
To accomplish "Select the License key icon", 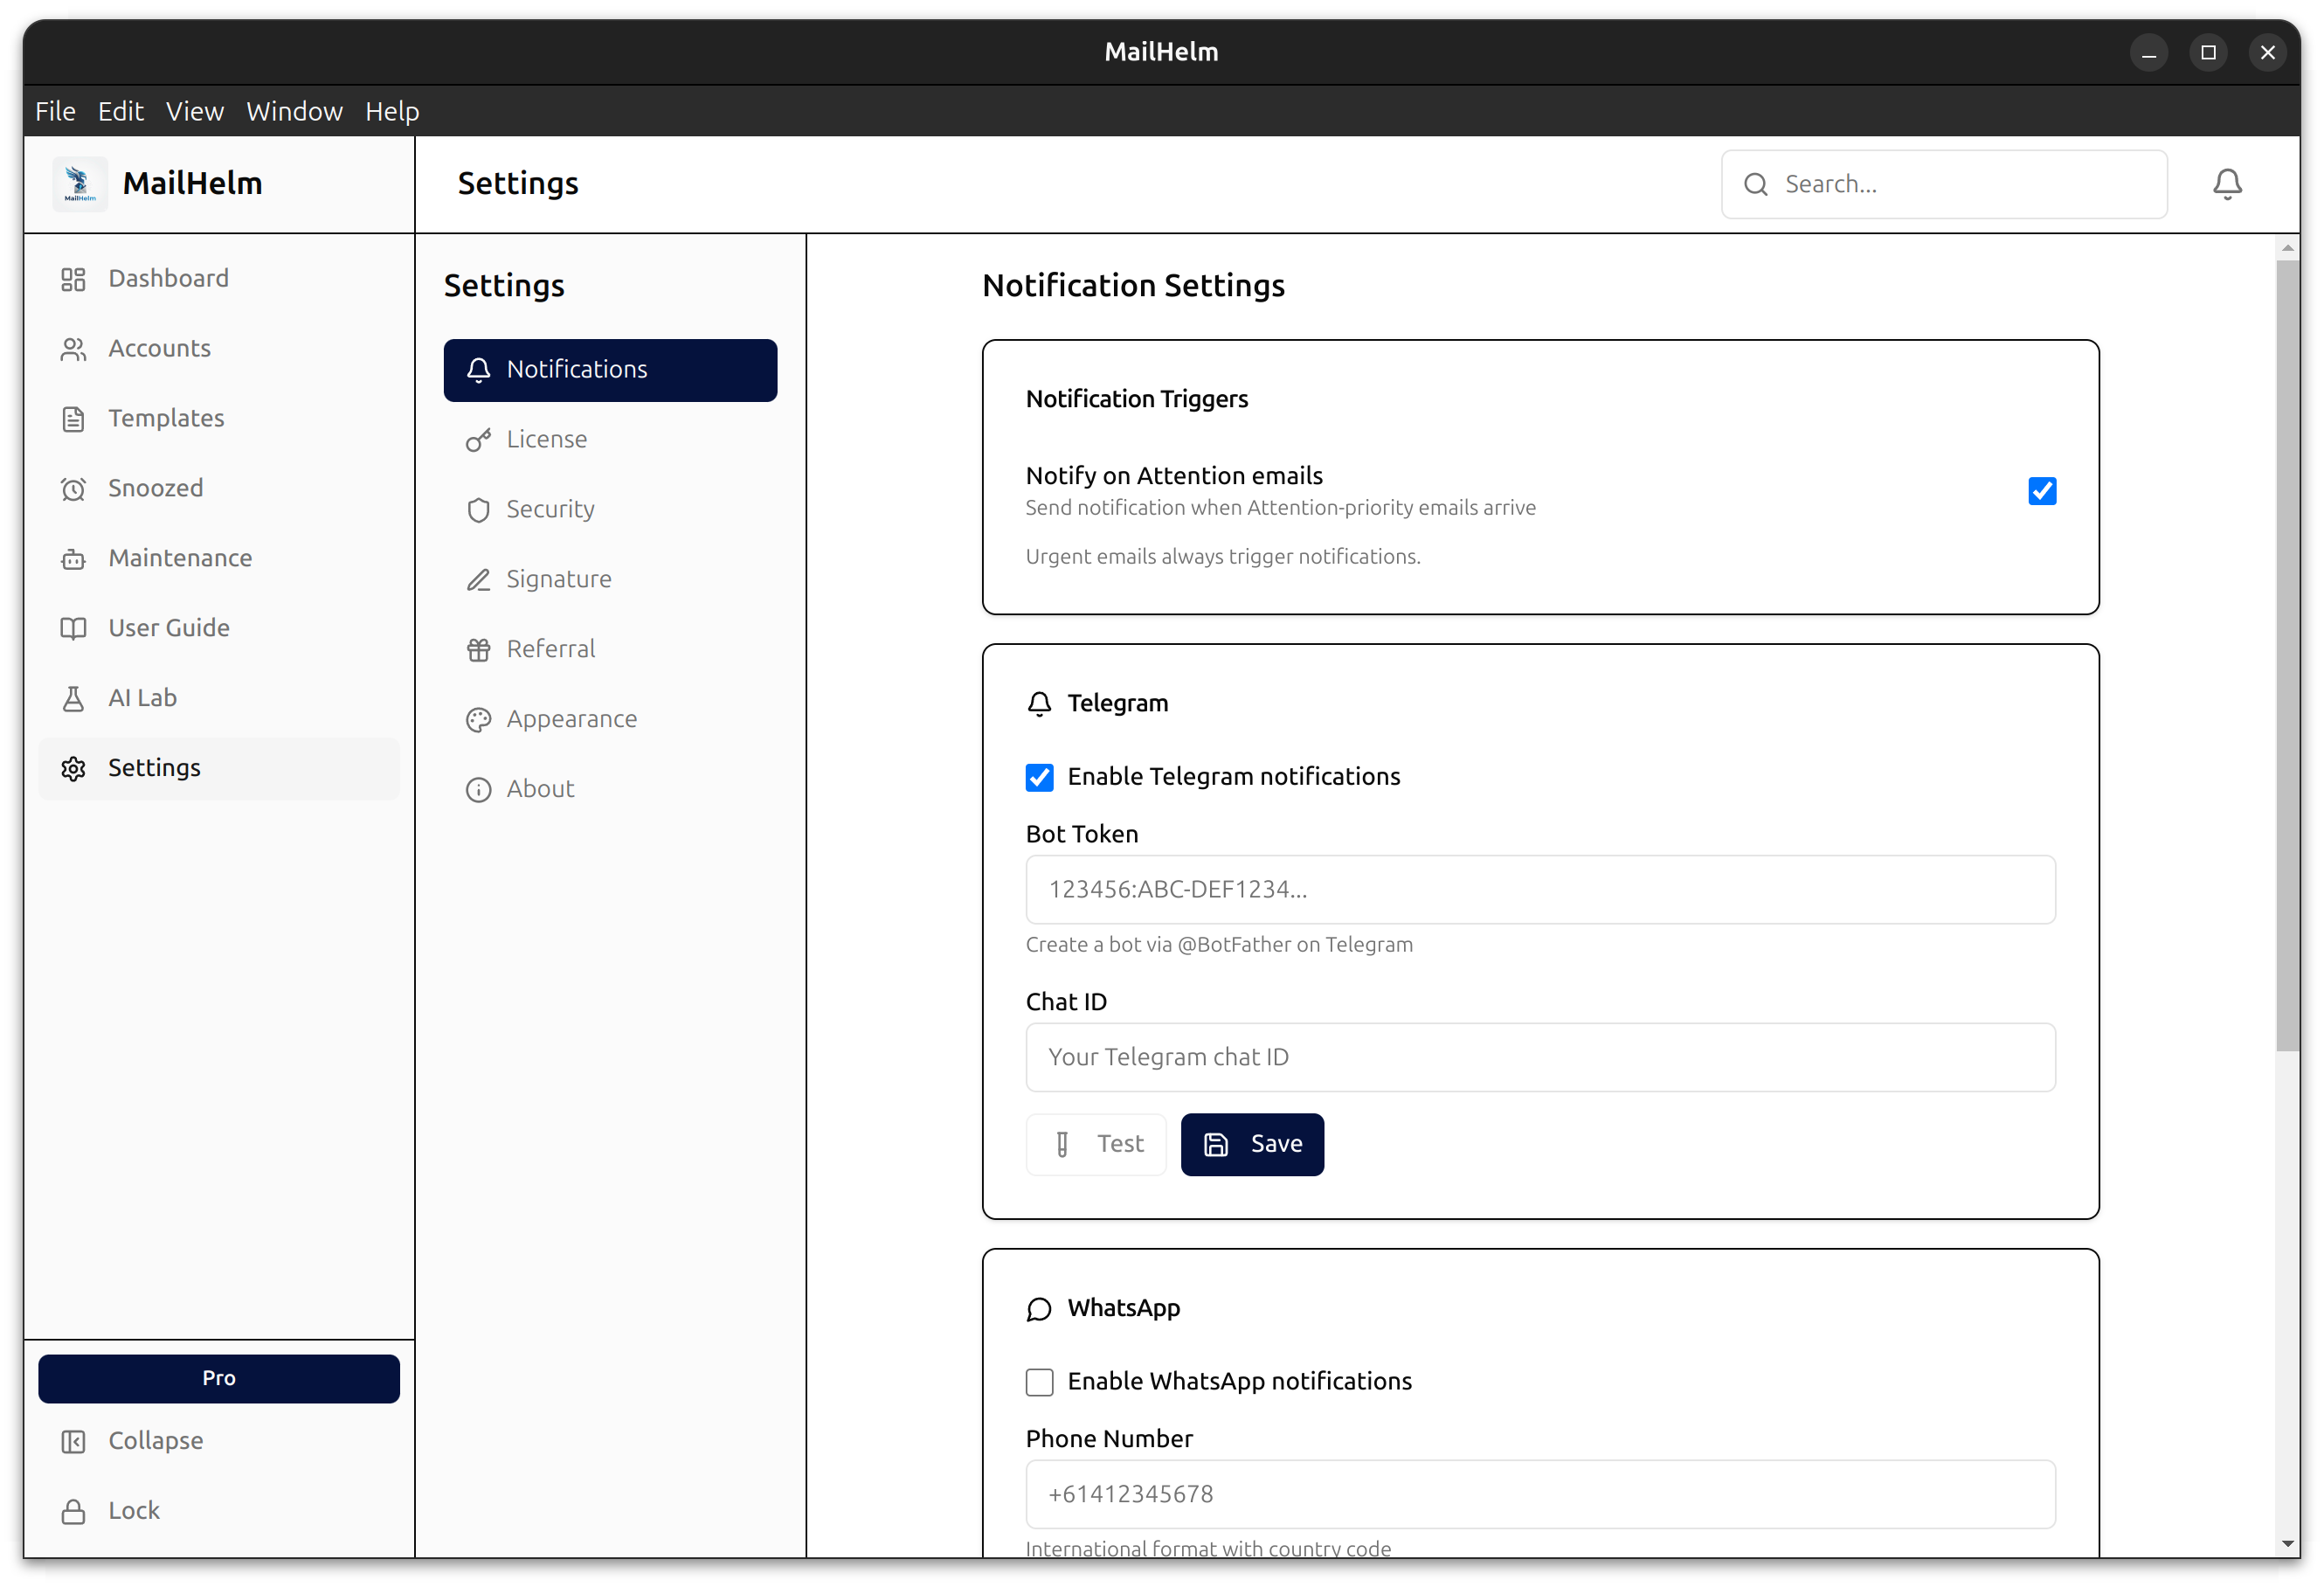I will 478,440.
